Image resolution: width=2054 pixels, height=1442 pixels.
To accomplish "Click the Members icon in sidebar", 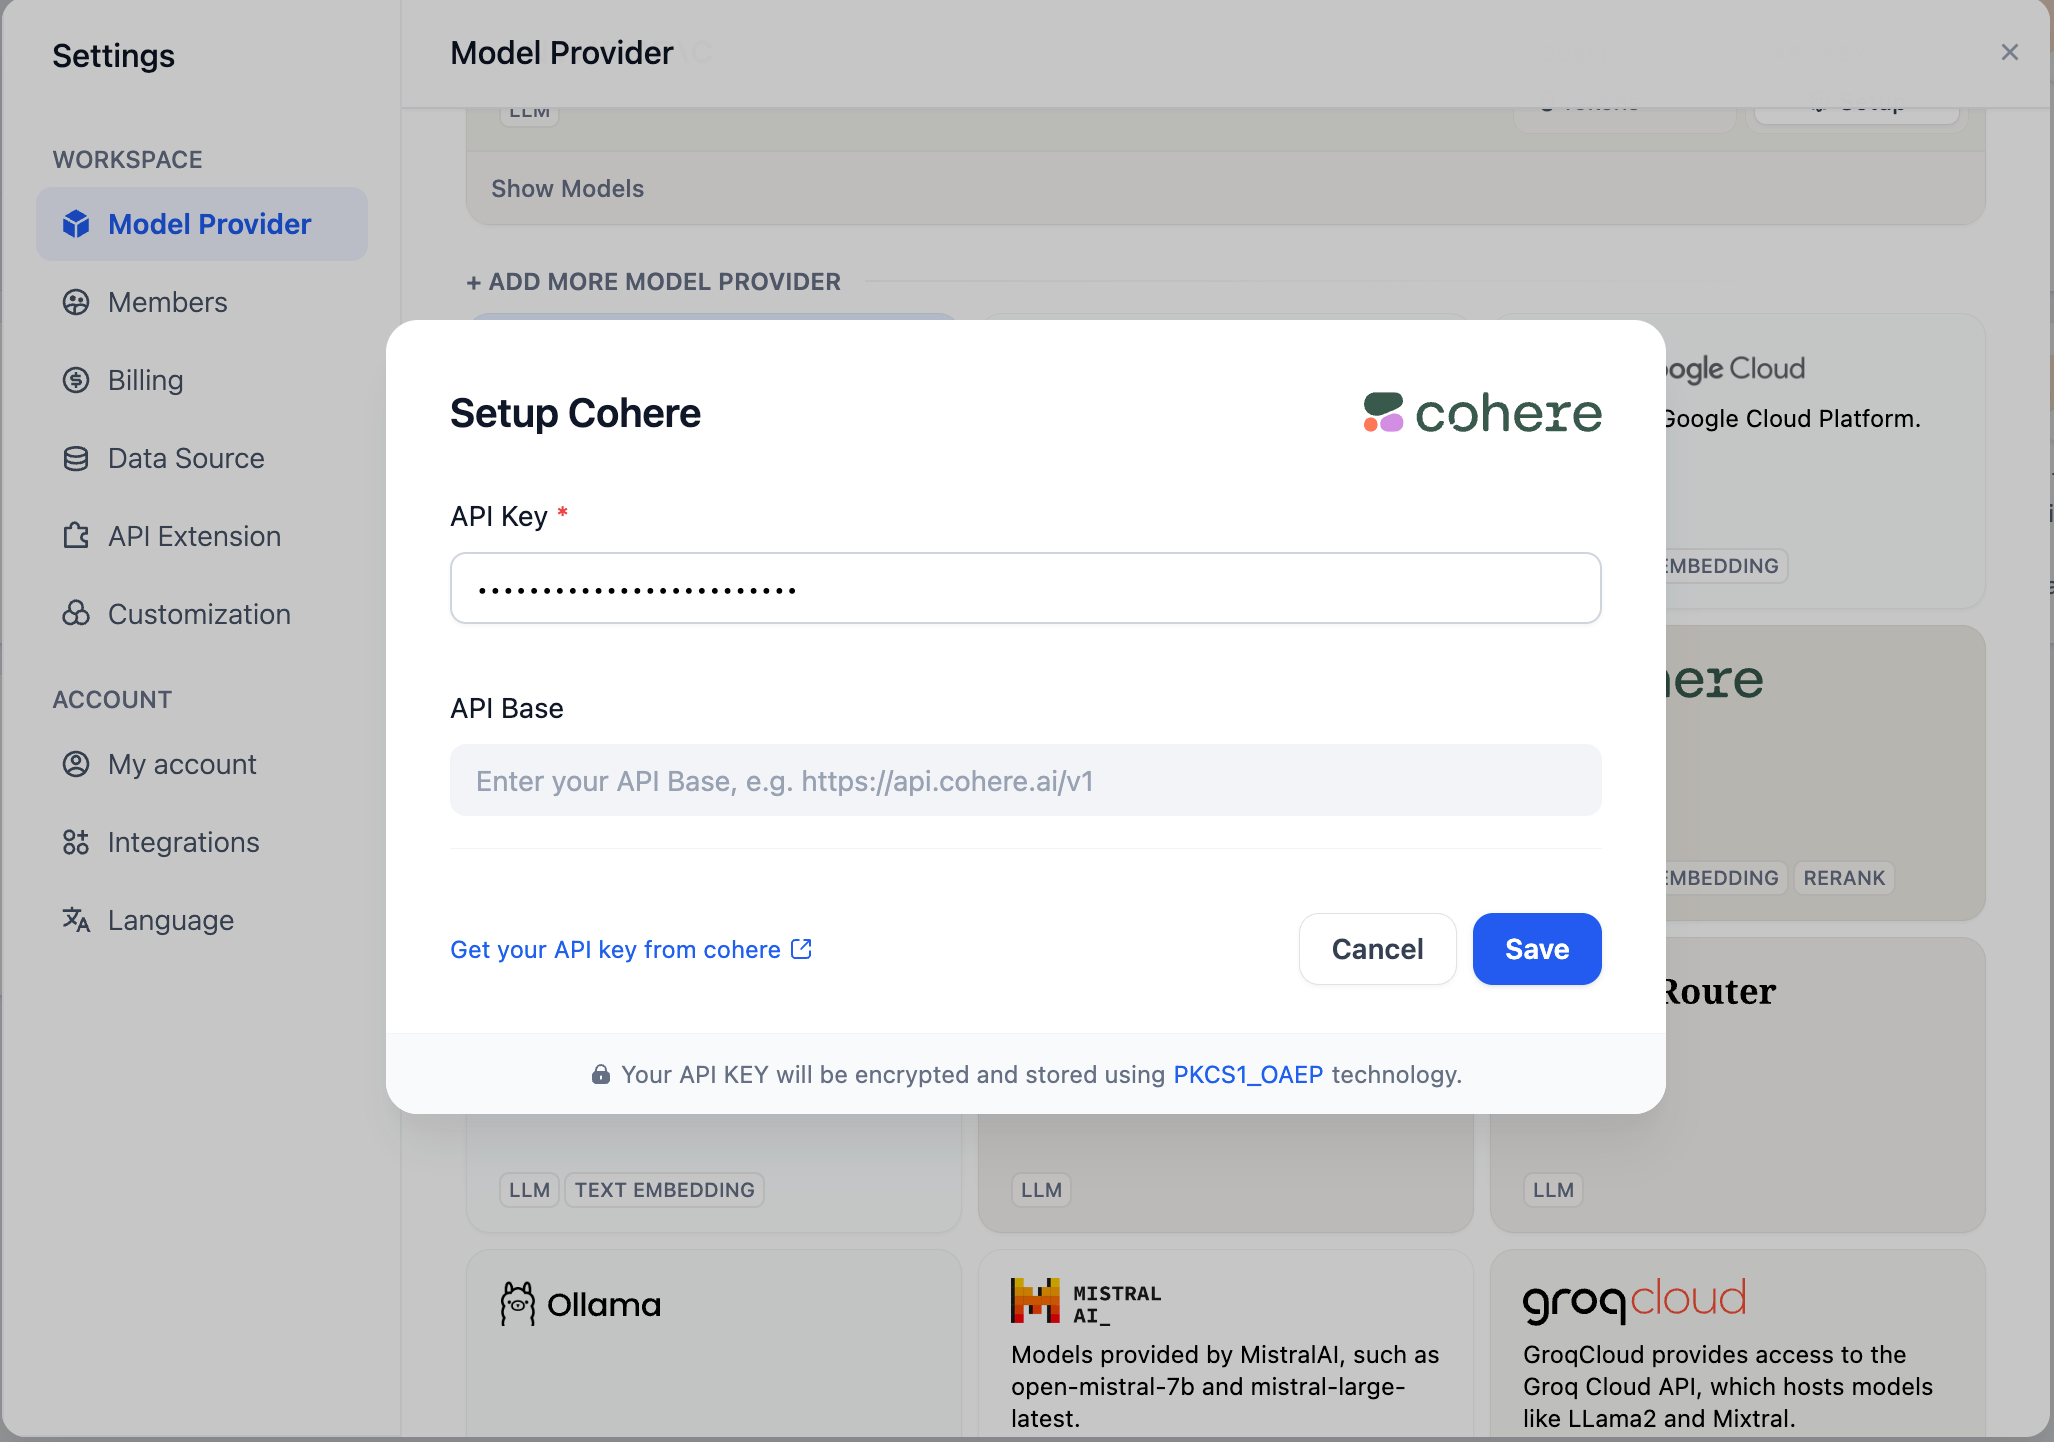I will pyautogui.click(x=76, y=302).
